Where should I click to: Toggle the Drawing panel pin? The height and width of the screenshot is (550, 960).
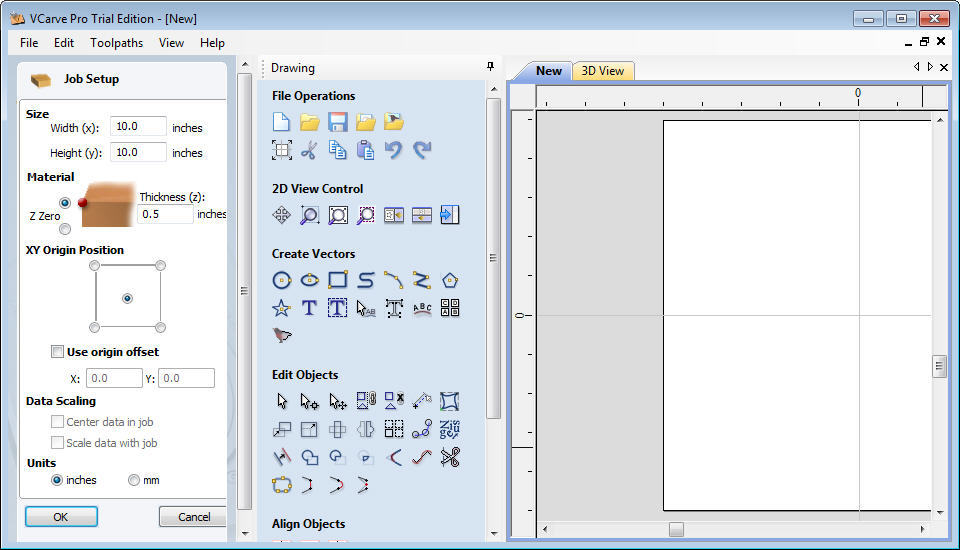(x=490, y=67)
